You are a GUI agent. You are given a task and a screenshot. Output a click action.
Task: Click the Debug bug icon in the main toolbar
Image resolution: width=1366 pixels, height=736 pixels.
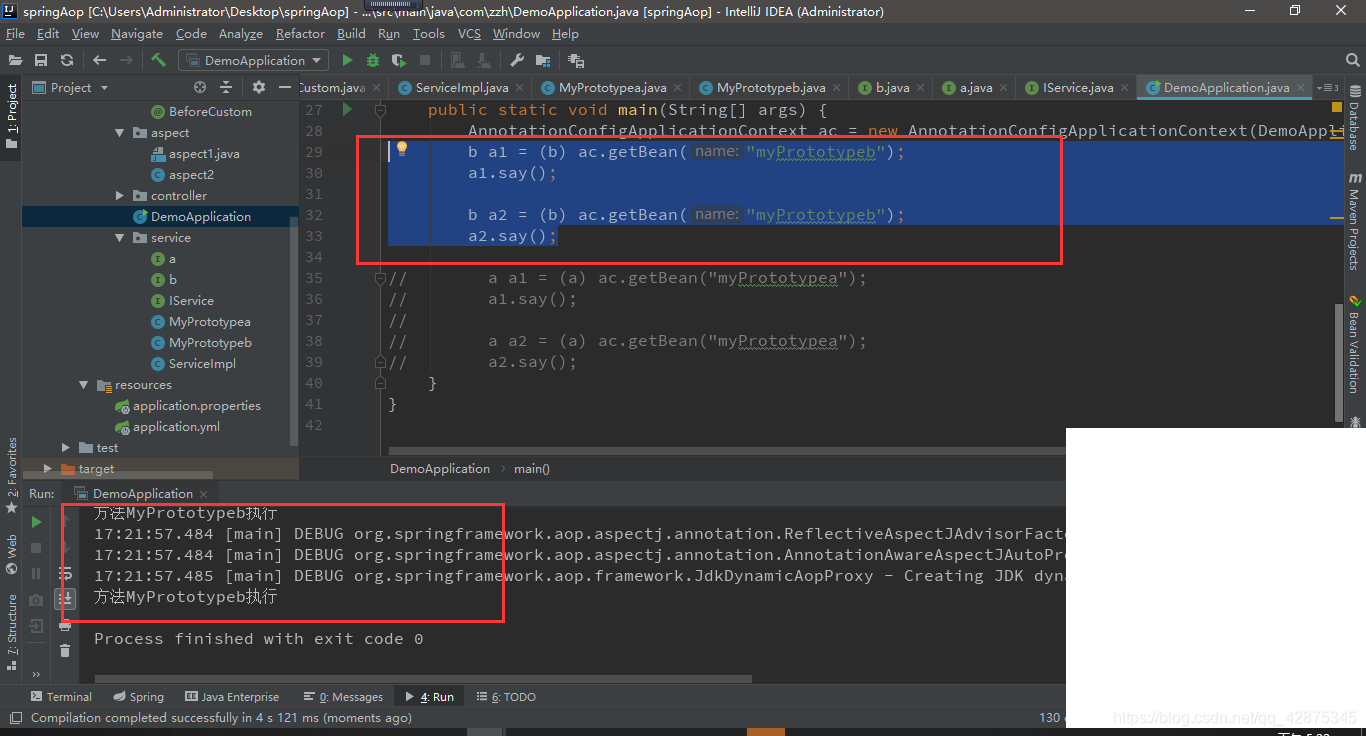coord(373,60)
